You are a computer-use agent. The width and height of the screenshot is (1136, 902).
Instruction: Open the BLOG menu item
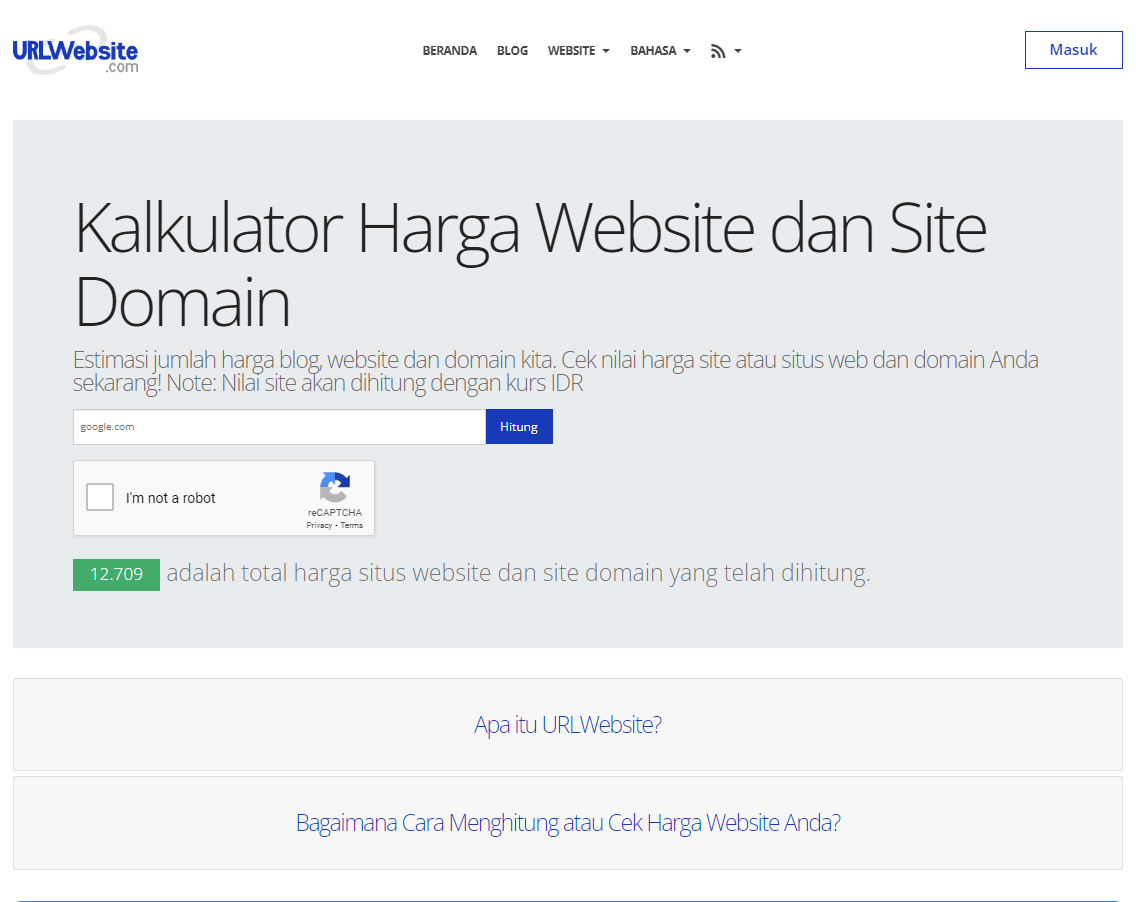coord(512,51)
